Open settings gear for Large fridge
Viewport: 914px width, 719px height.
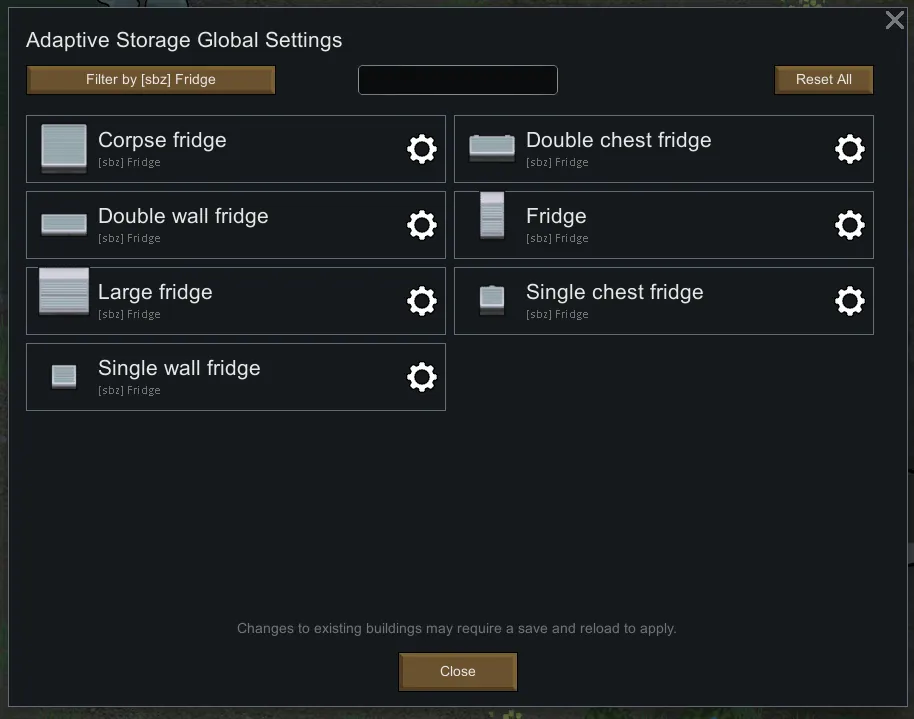422,301
